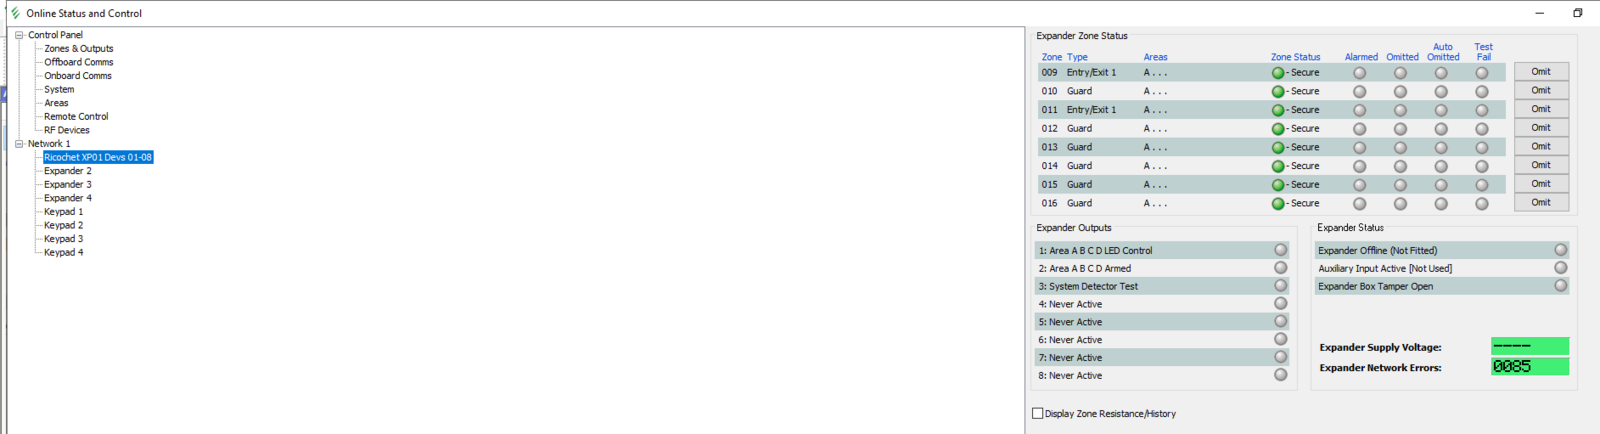Collapse the Control Panel tree node
The image size is (1600, 434).
(x=19, y=35)
